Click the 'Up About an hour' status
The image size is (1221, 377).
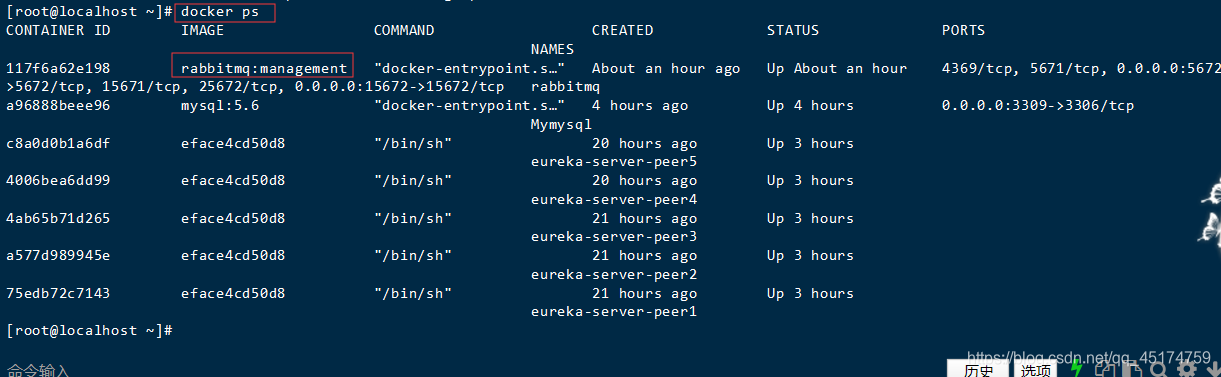pos(837,68)
